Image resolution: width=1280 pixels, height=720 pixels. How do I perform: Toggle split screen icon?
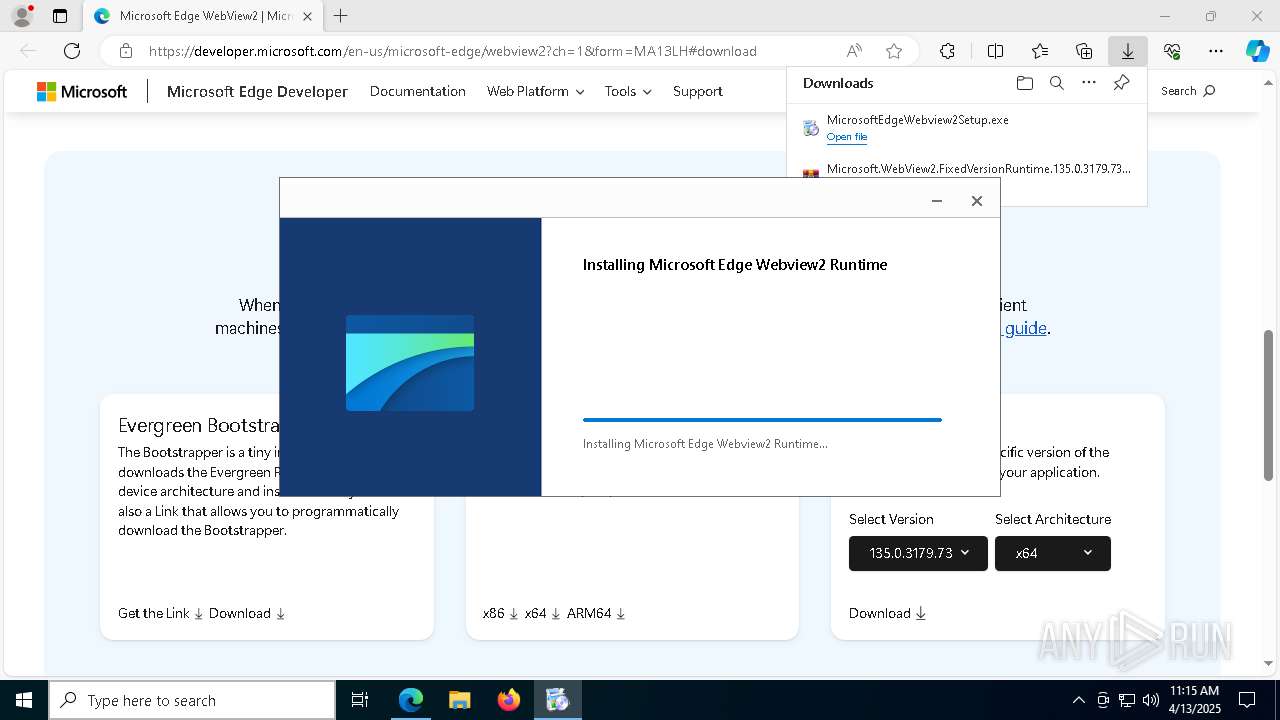click(x=995, y=51)
